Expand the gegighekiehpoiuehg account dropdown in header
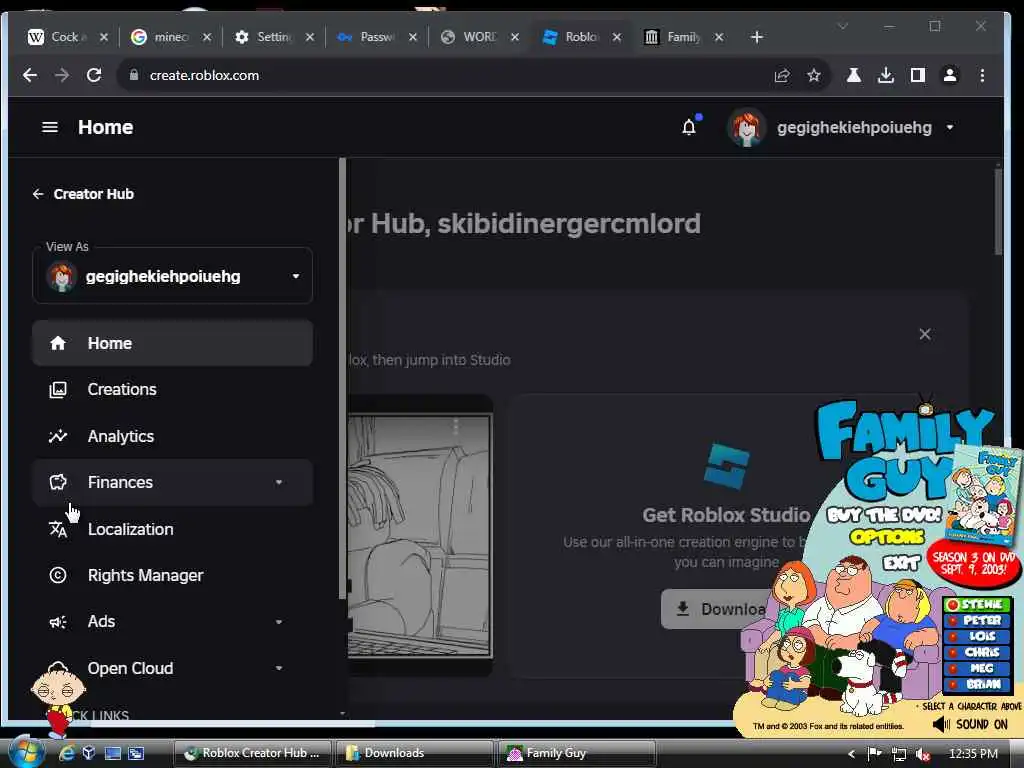1024x768 pixels. coord(950,127)
